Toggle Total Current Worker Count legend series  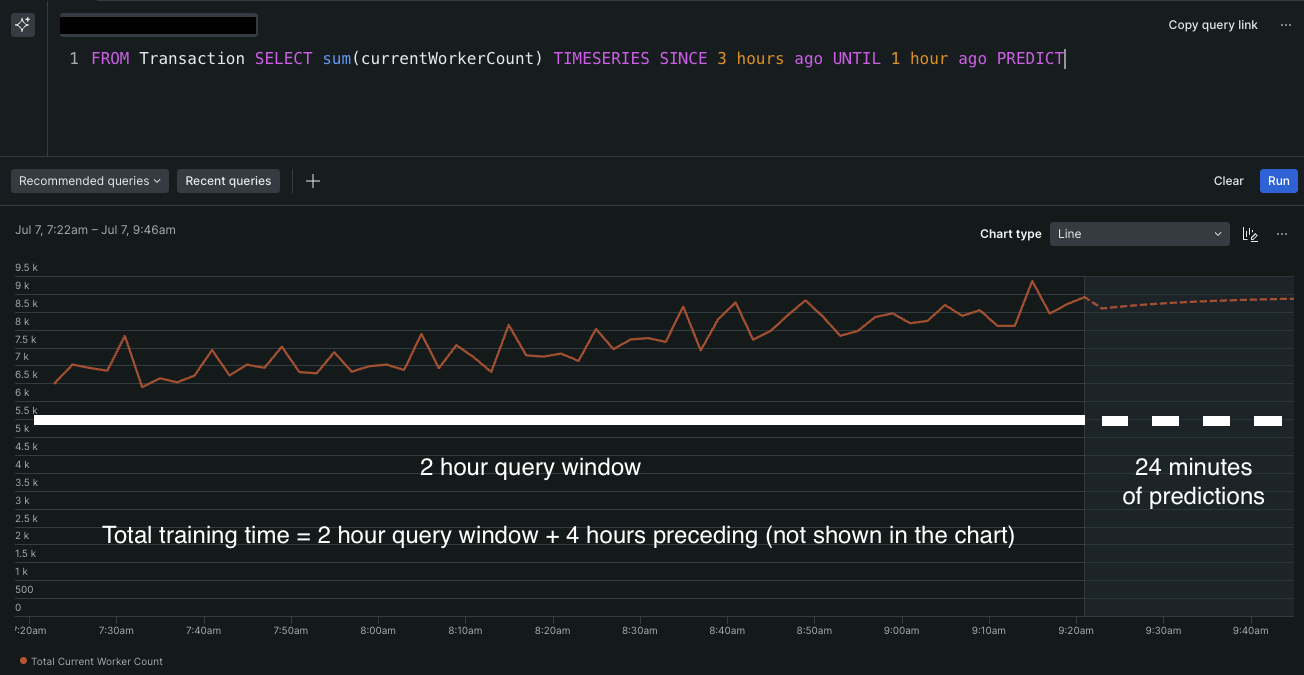[x=97, y=661]
